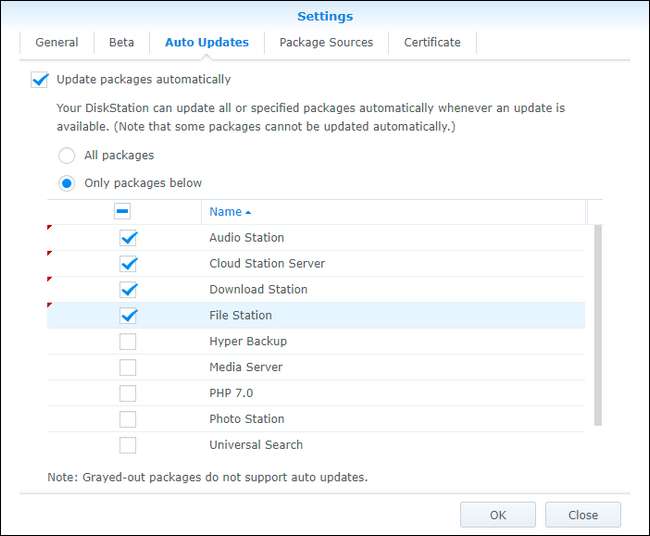Enable auto update for Photo Station
The width and height of the screenshot is (650, 536).
pos(128,420)
